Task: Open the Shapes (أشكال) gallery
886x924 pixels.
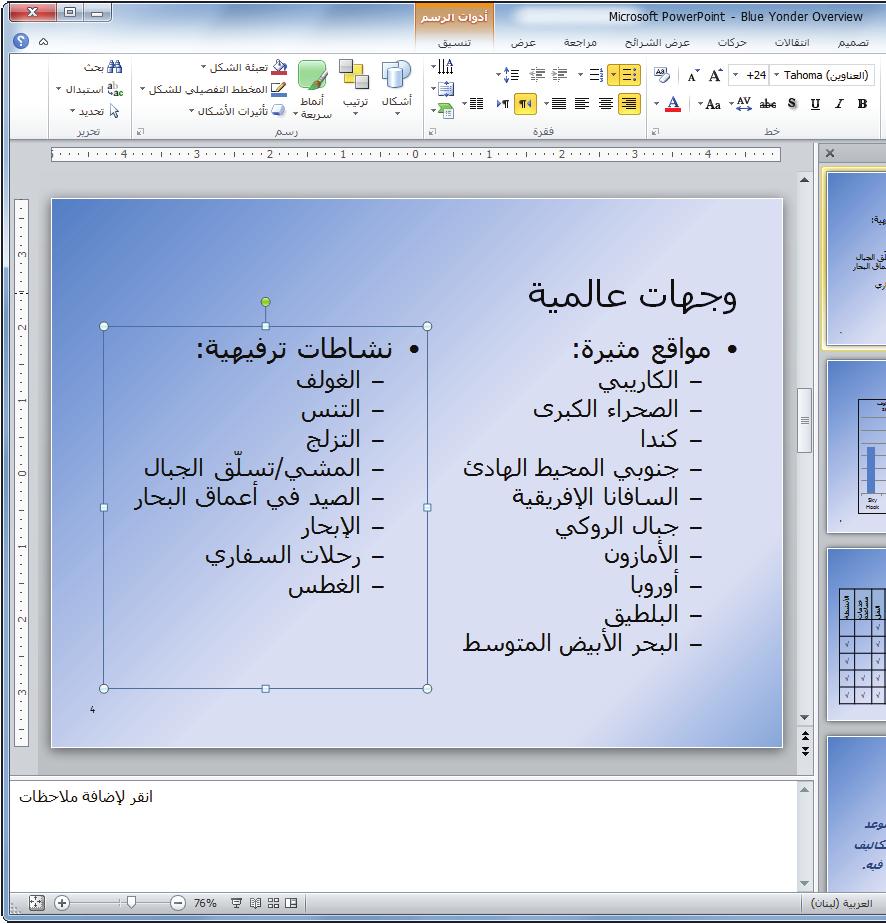Action: click(396, 86)
